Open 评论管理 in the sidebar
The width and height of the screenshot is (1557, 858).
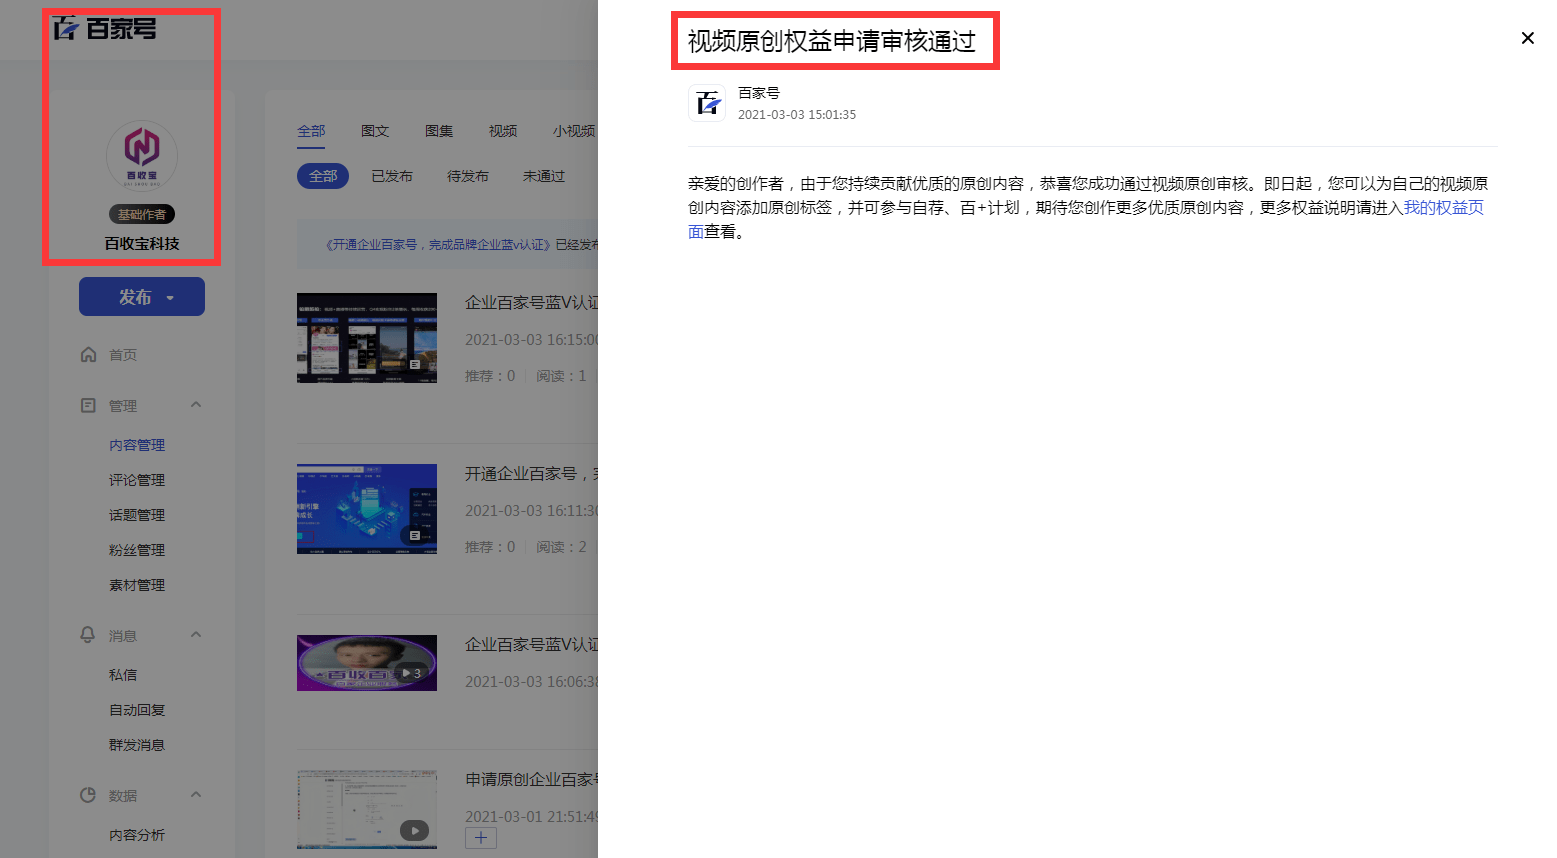pyautogui.click(x=137, y=480)
